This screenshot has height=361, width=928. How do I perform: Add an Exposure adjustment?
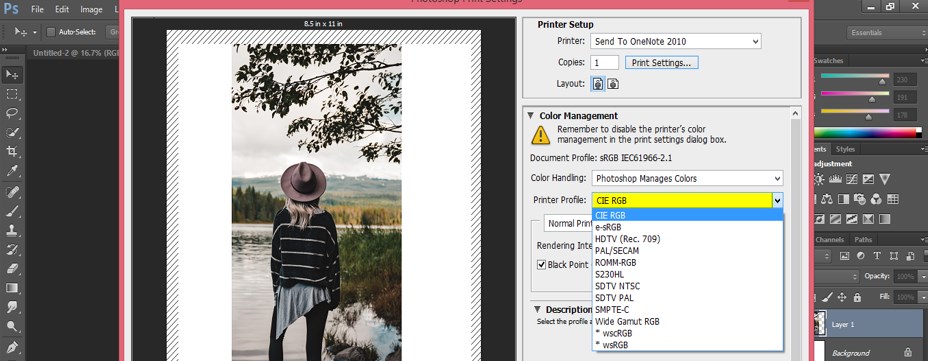click(868, 179)
